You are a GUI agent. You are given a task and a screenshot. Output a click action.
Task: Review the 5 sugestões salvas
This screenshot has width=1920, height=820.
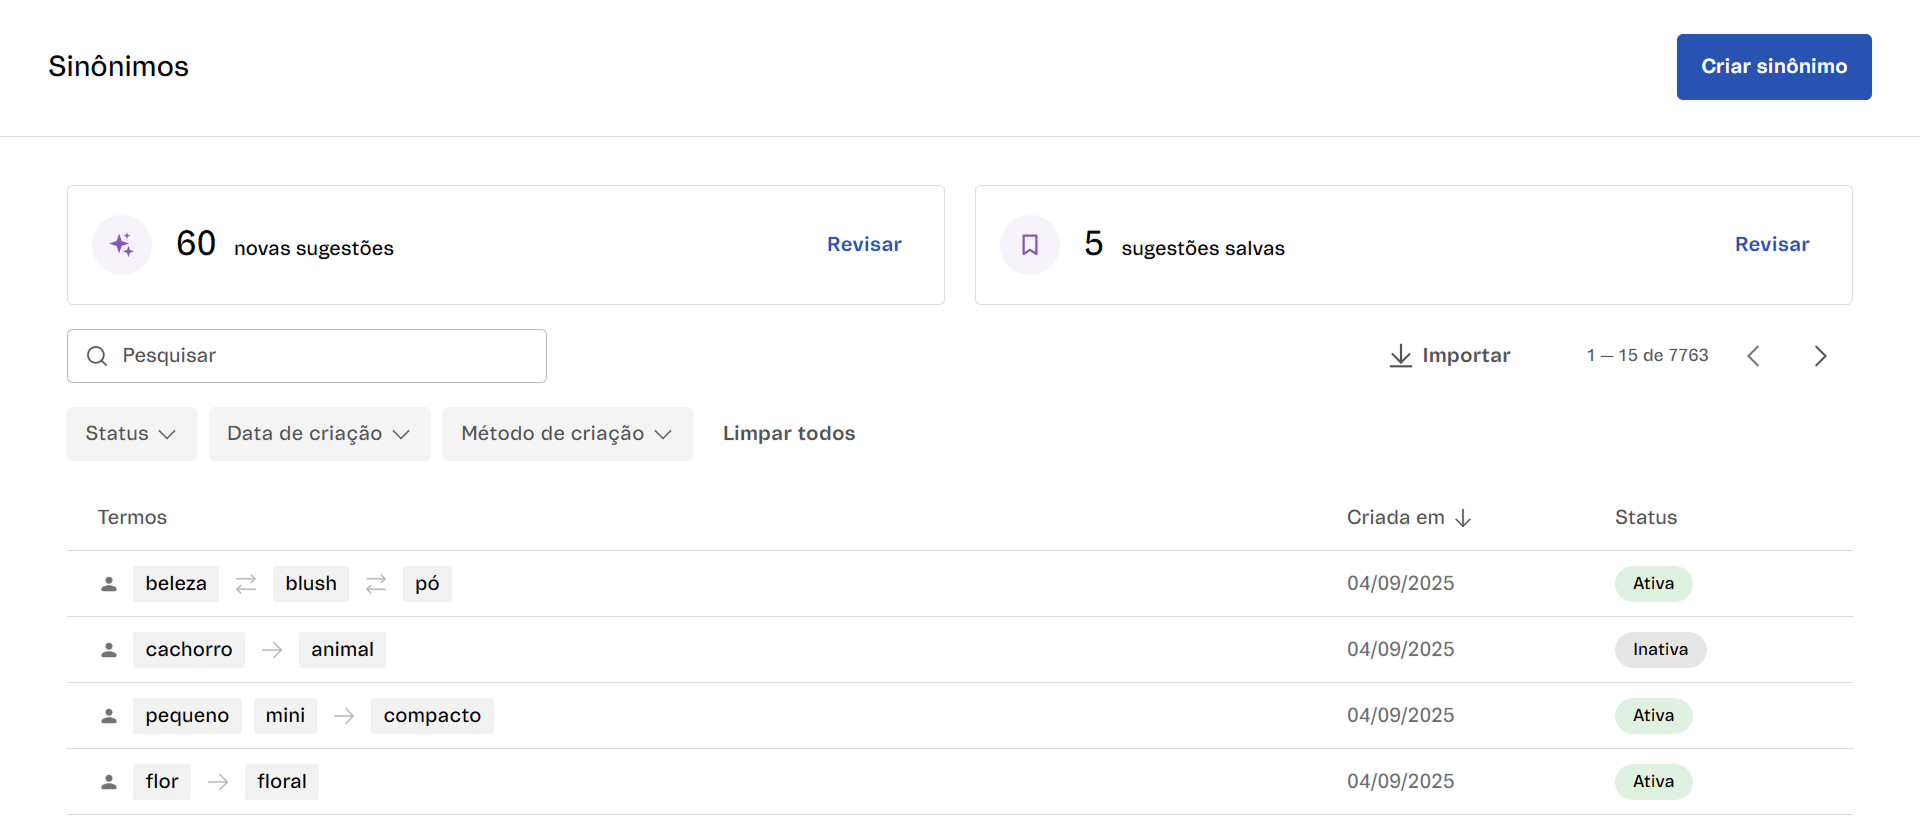pyautogui.click(x=1771, y=245)
